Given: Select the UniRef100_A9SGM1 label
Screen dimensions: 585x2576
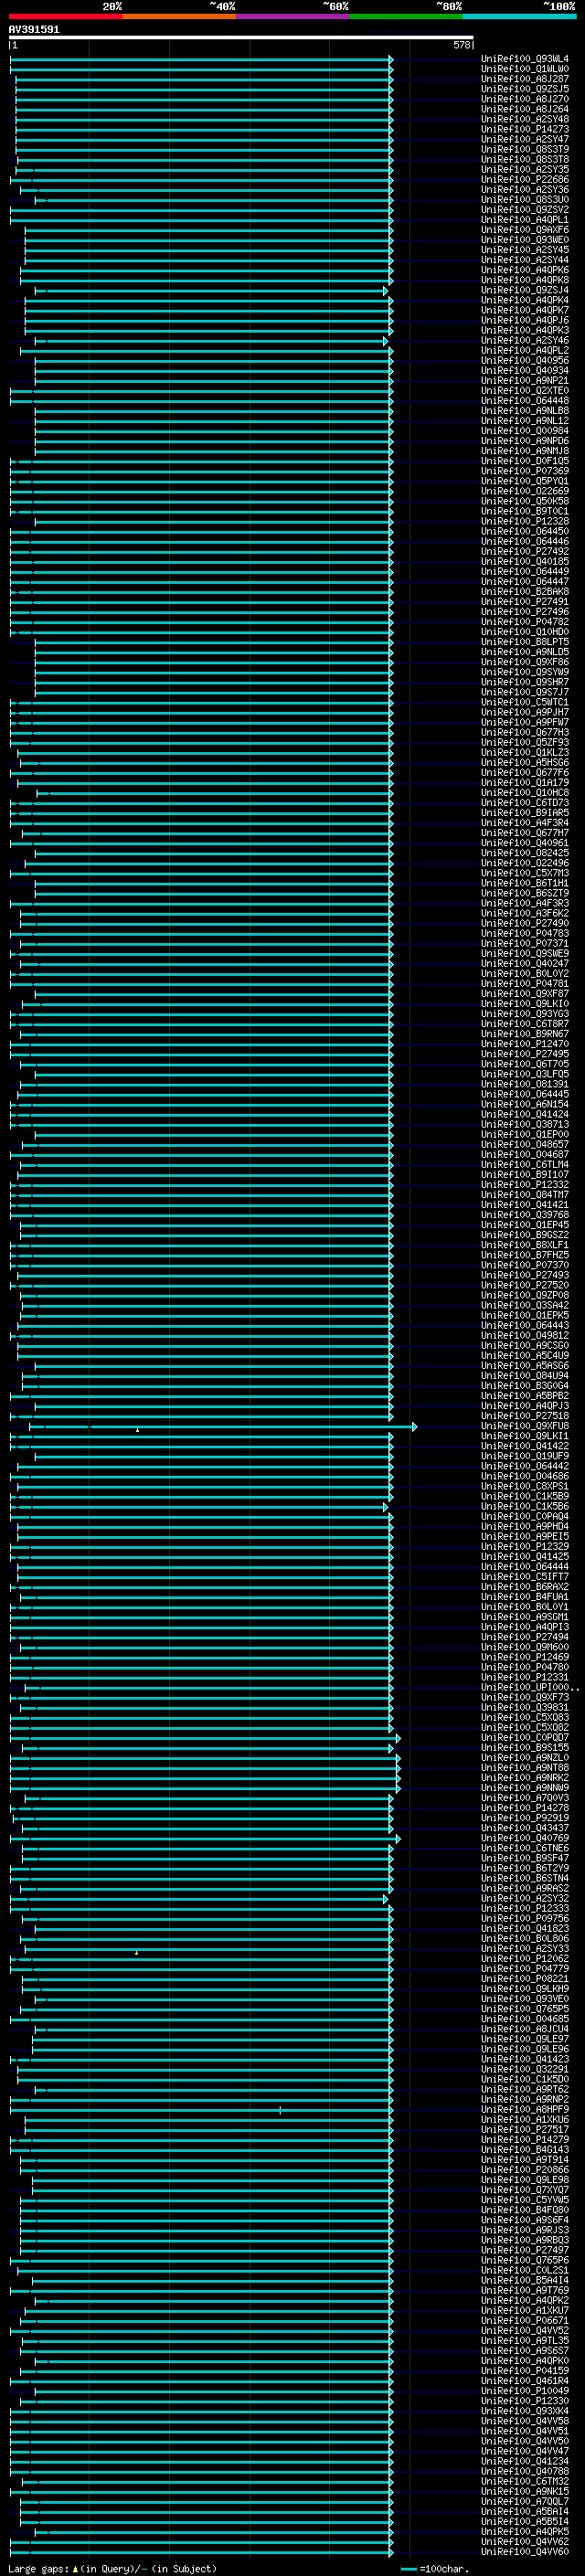Looking at the screenshot, I should tap(524, 1617).
